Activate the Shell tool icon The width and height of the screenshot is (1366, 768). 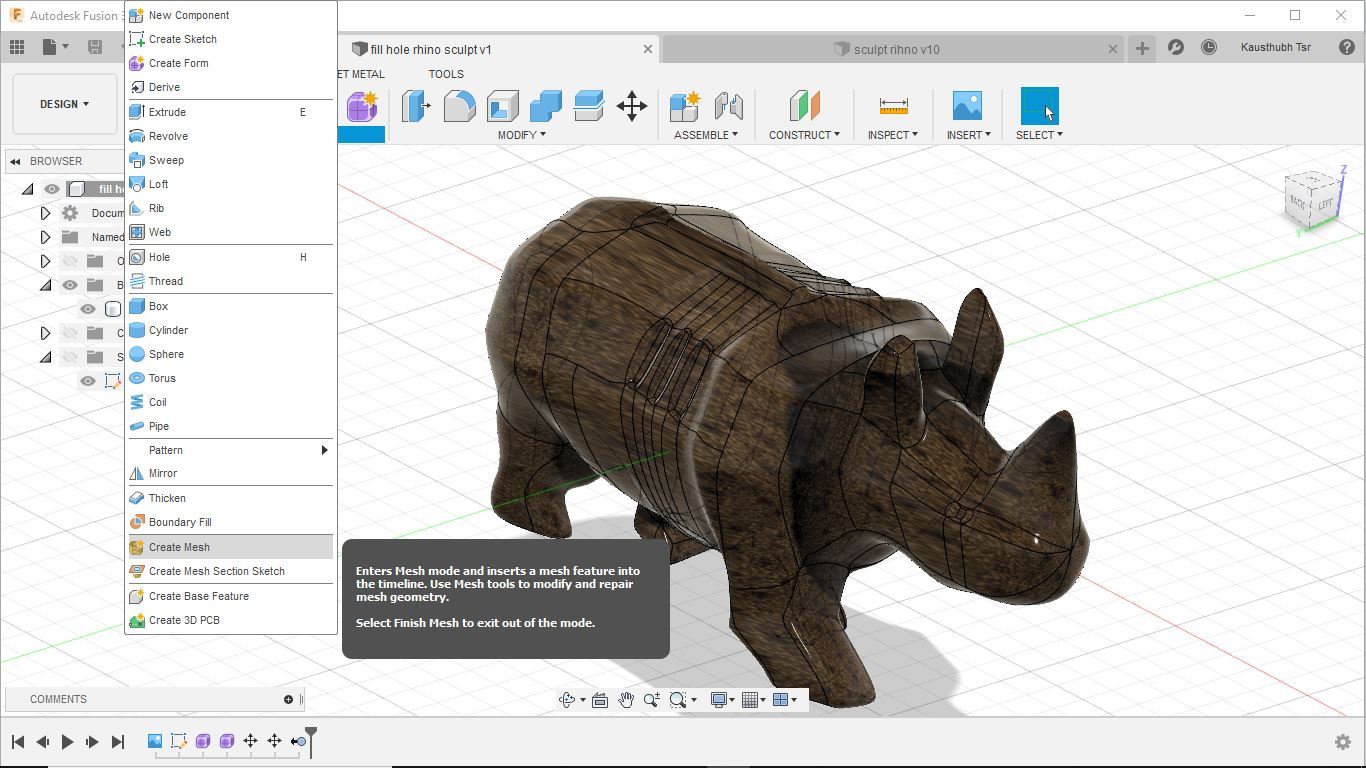click(502, 106)
